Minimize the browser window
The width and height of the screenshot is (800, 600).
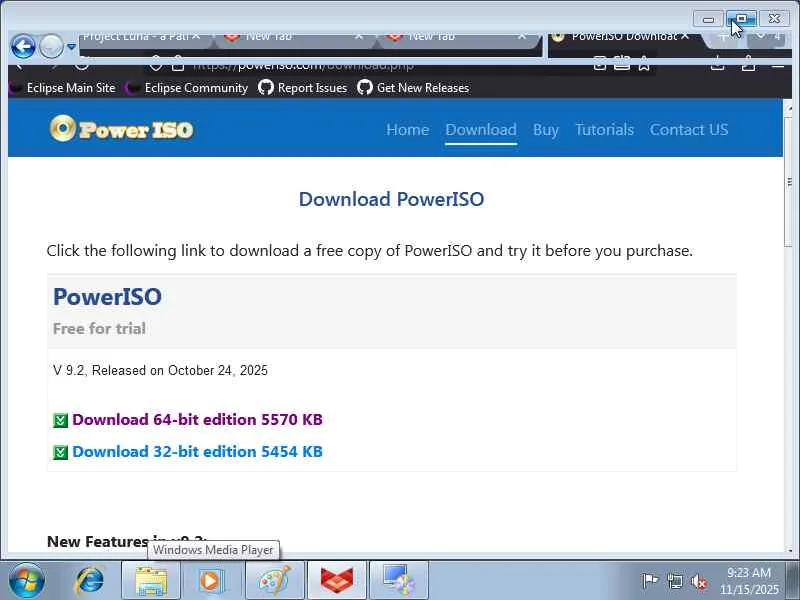click(x=708, y=19)
